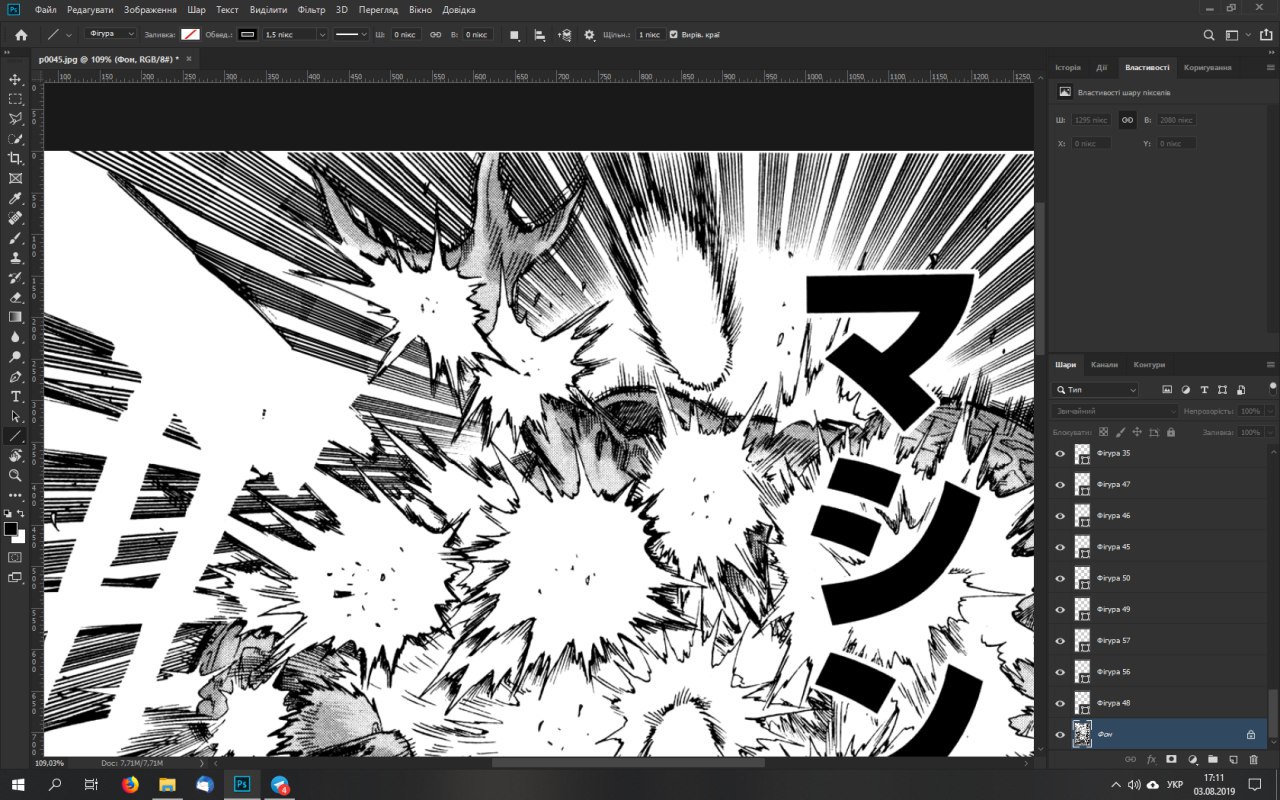Image resolution: width=1280 pixels, height=800 pixels.
Task: Click the foreground color swatch
Action: pyautogui.click(x=10, y=529)
